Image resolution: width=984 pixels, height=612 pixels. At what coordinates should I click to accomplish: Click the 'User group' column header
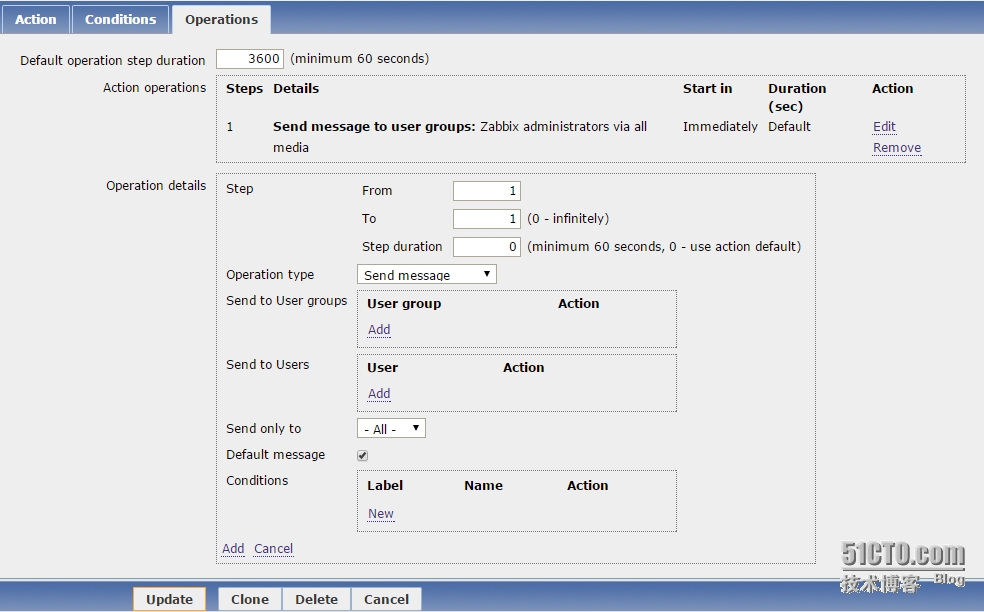pos(404,304)
